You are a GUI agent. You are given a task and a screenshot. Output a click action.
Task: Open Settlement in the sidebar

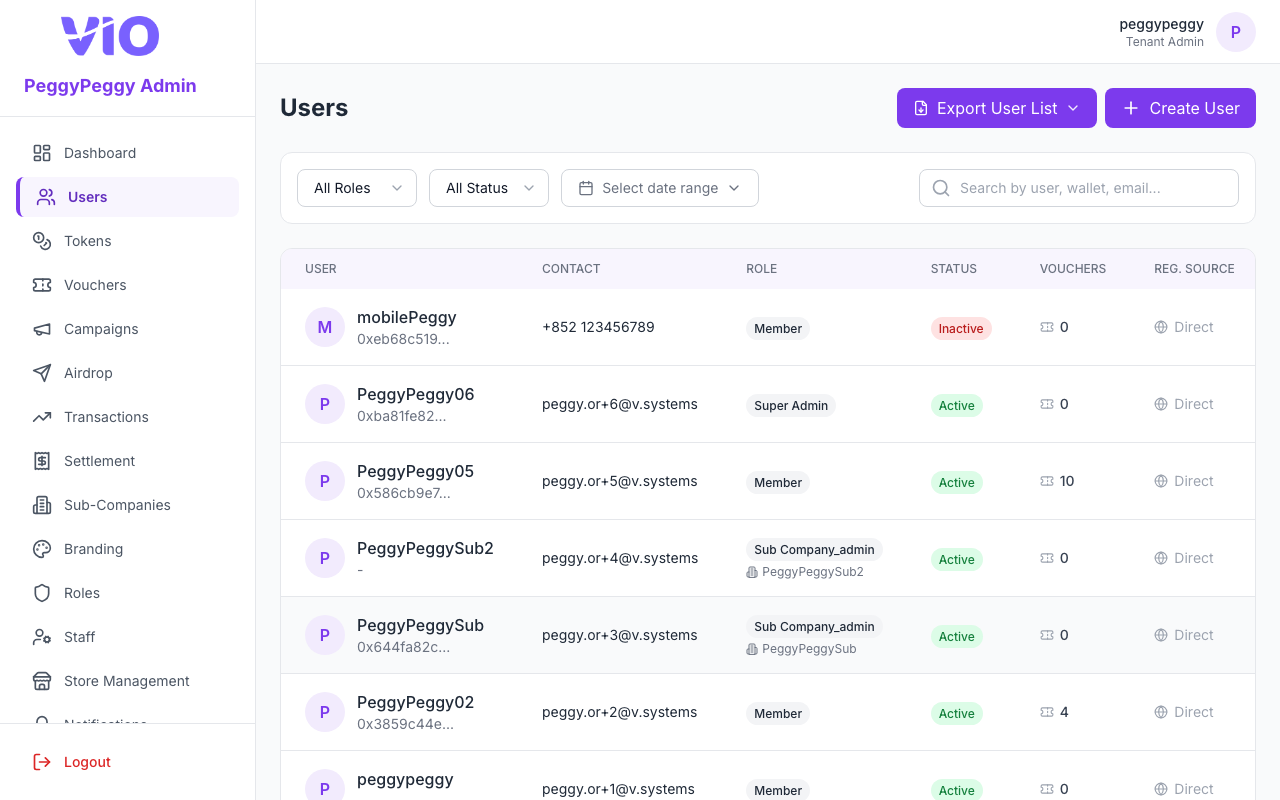pyautogui.click(x=127, y=461)
